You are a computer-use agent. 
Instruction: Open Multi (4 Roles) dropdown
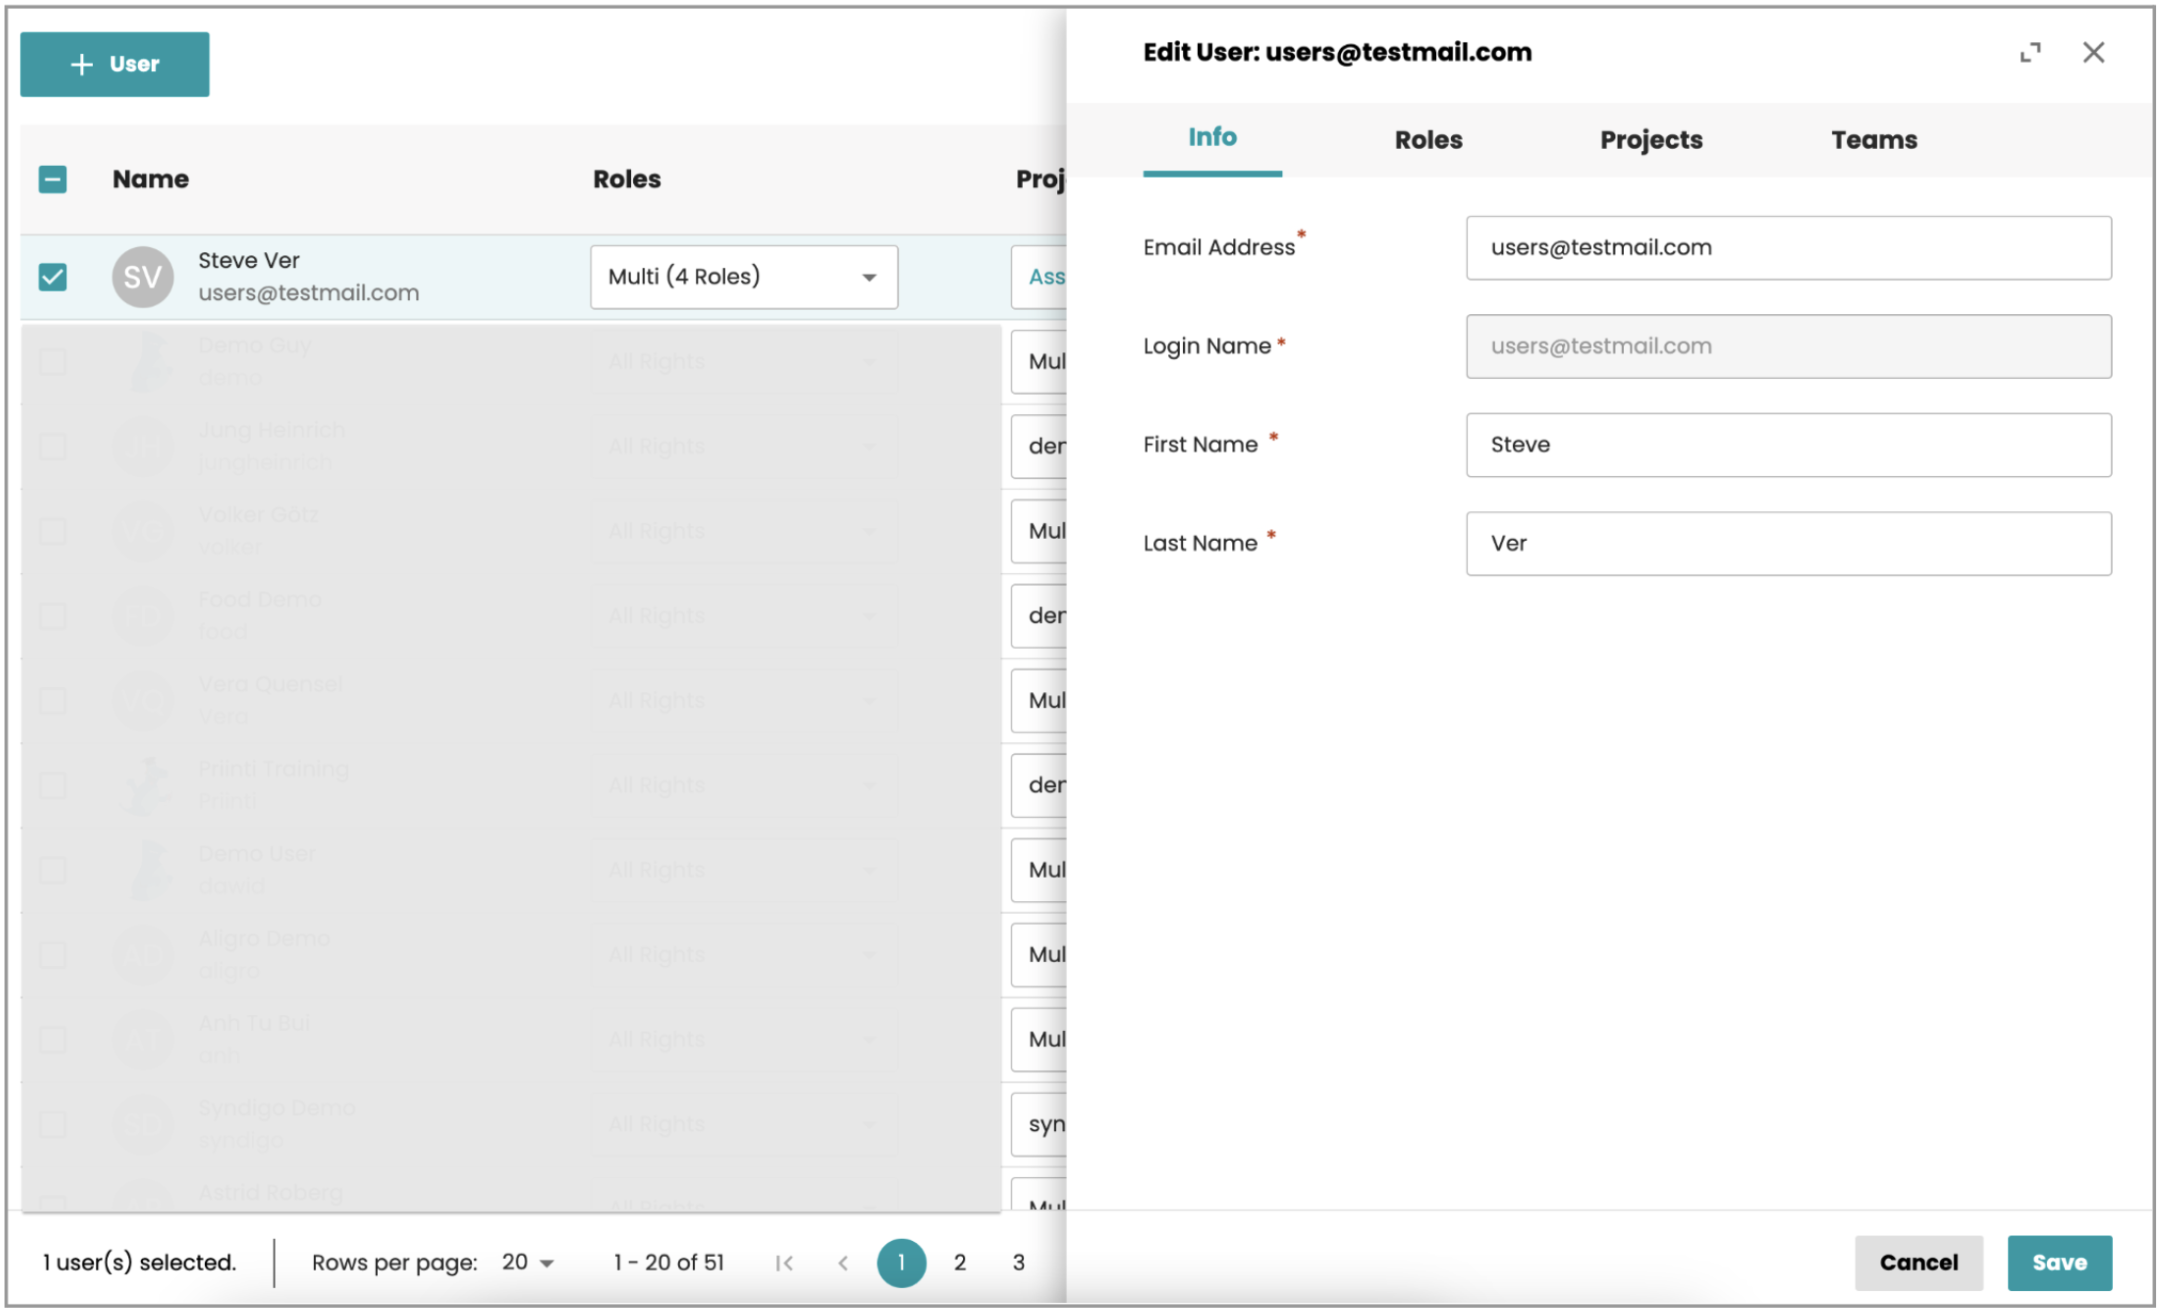(743, 277)
